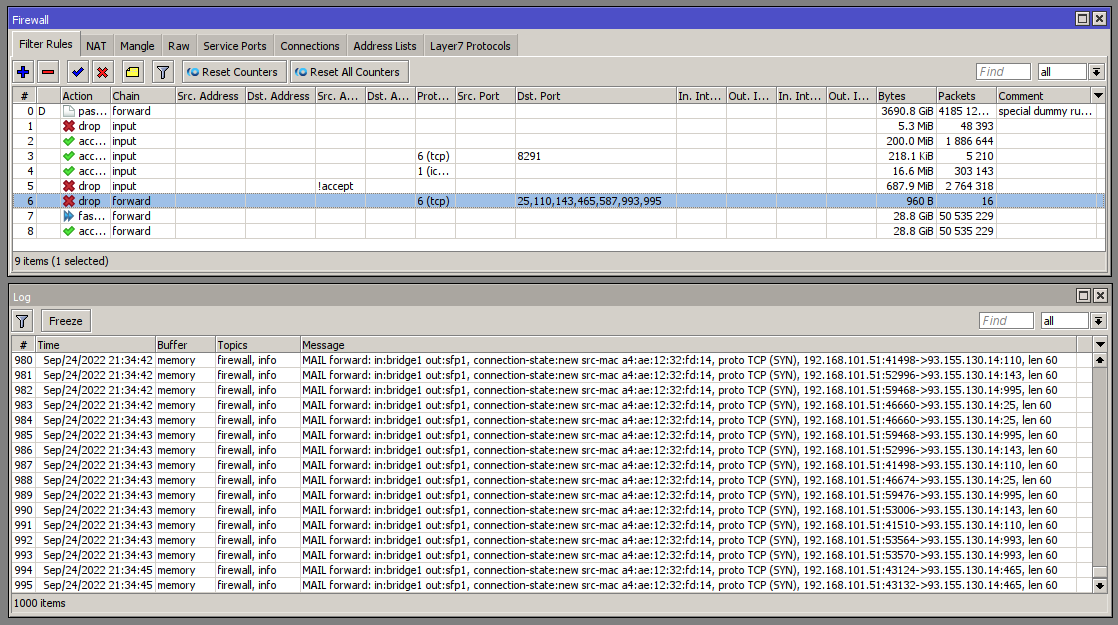This screenshot has width=1118, height=625.
Task: Open the Address Lists tab
Action: coord(385,46)
